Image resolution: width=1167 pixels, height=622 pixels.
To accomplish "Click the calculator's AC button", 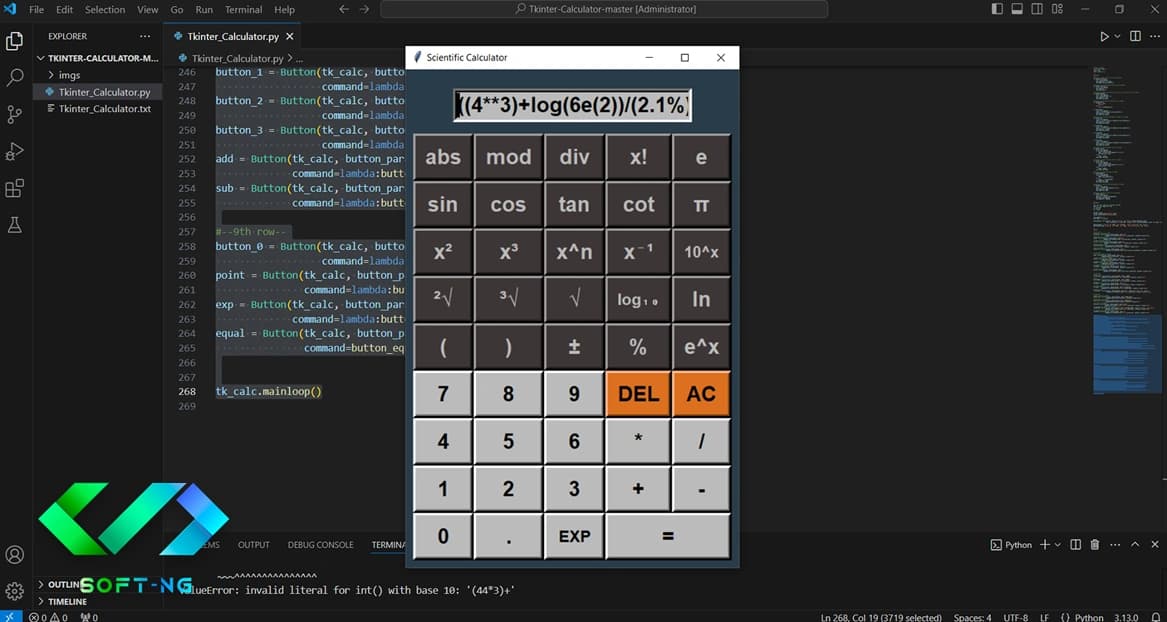I will (x=701, y=394).
